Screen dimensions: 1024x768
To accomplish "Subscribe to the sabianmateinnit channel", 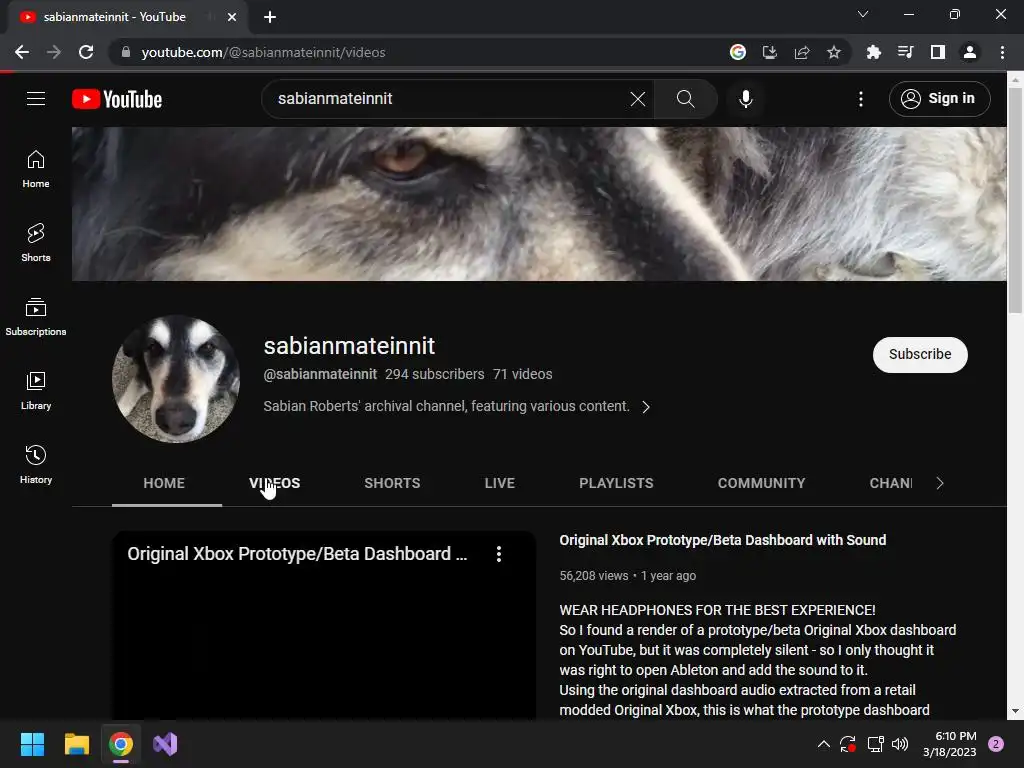I will 920,355.
